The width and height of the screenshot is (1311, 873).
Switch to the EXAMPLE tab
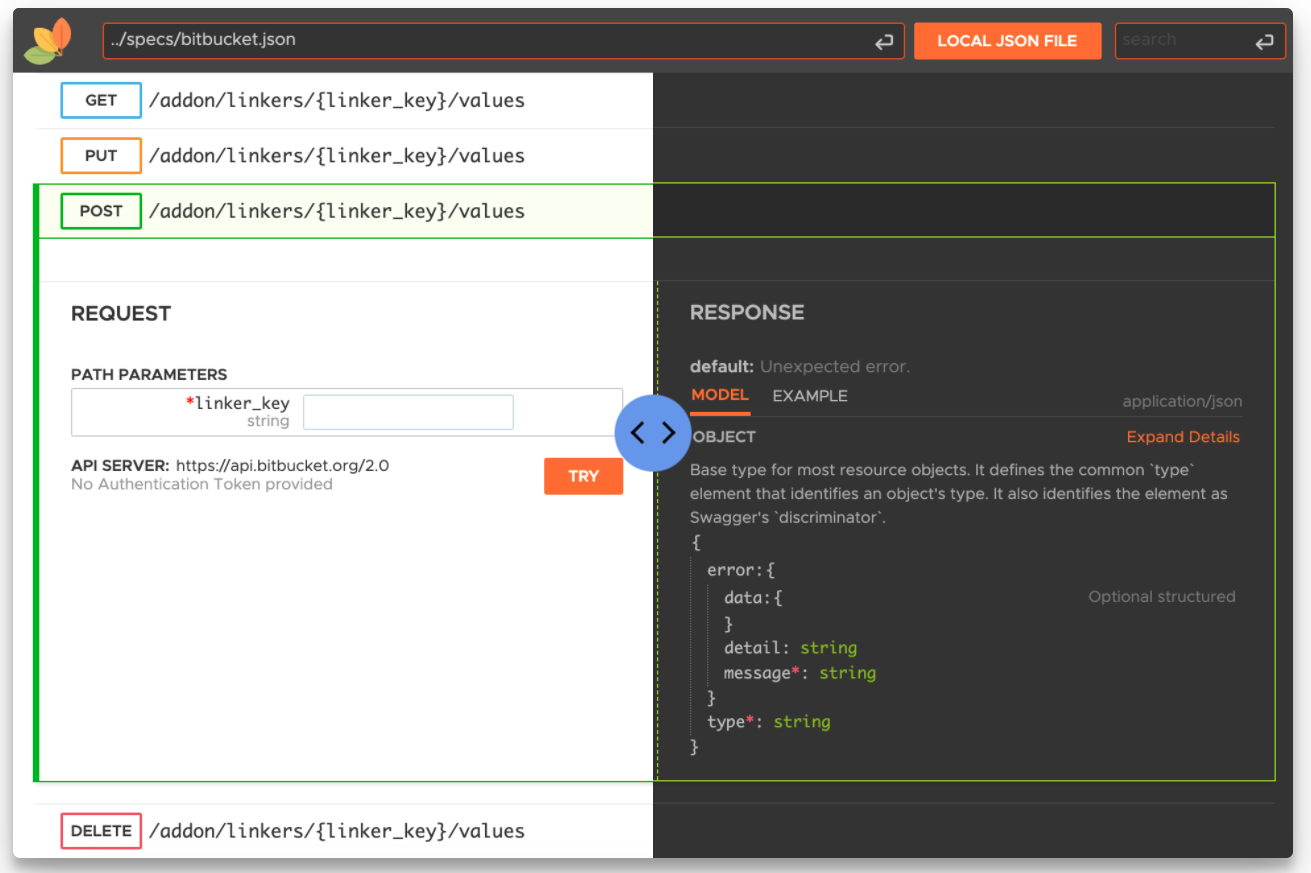tap(809, 396)
